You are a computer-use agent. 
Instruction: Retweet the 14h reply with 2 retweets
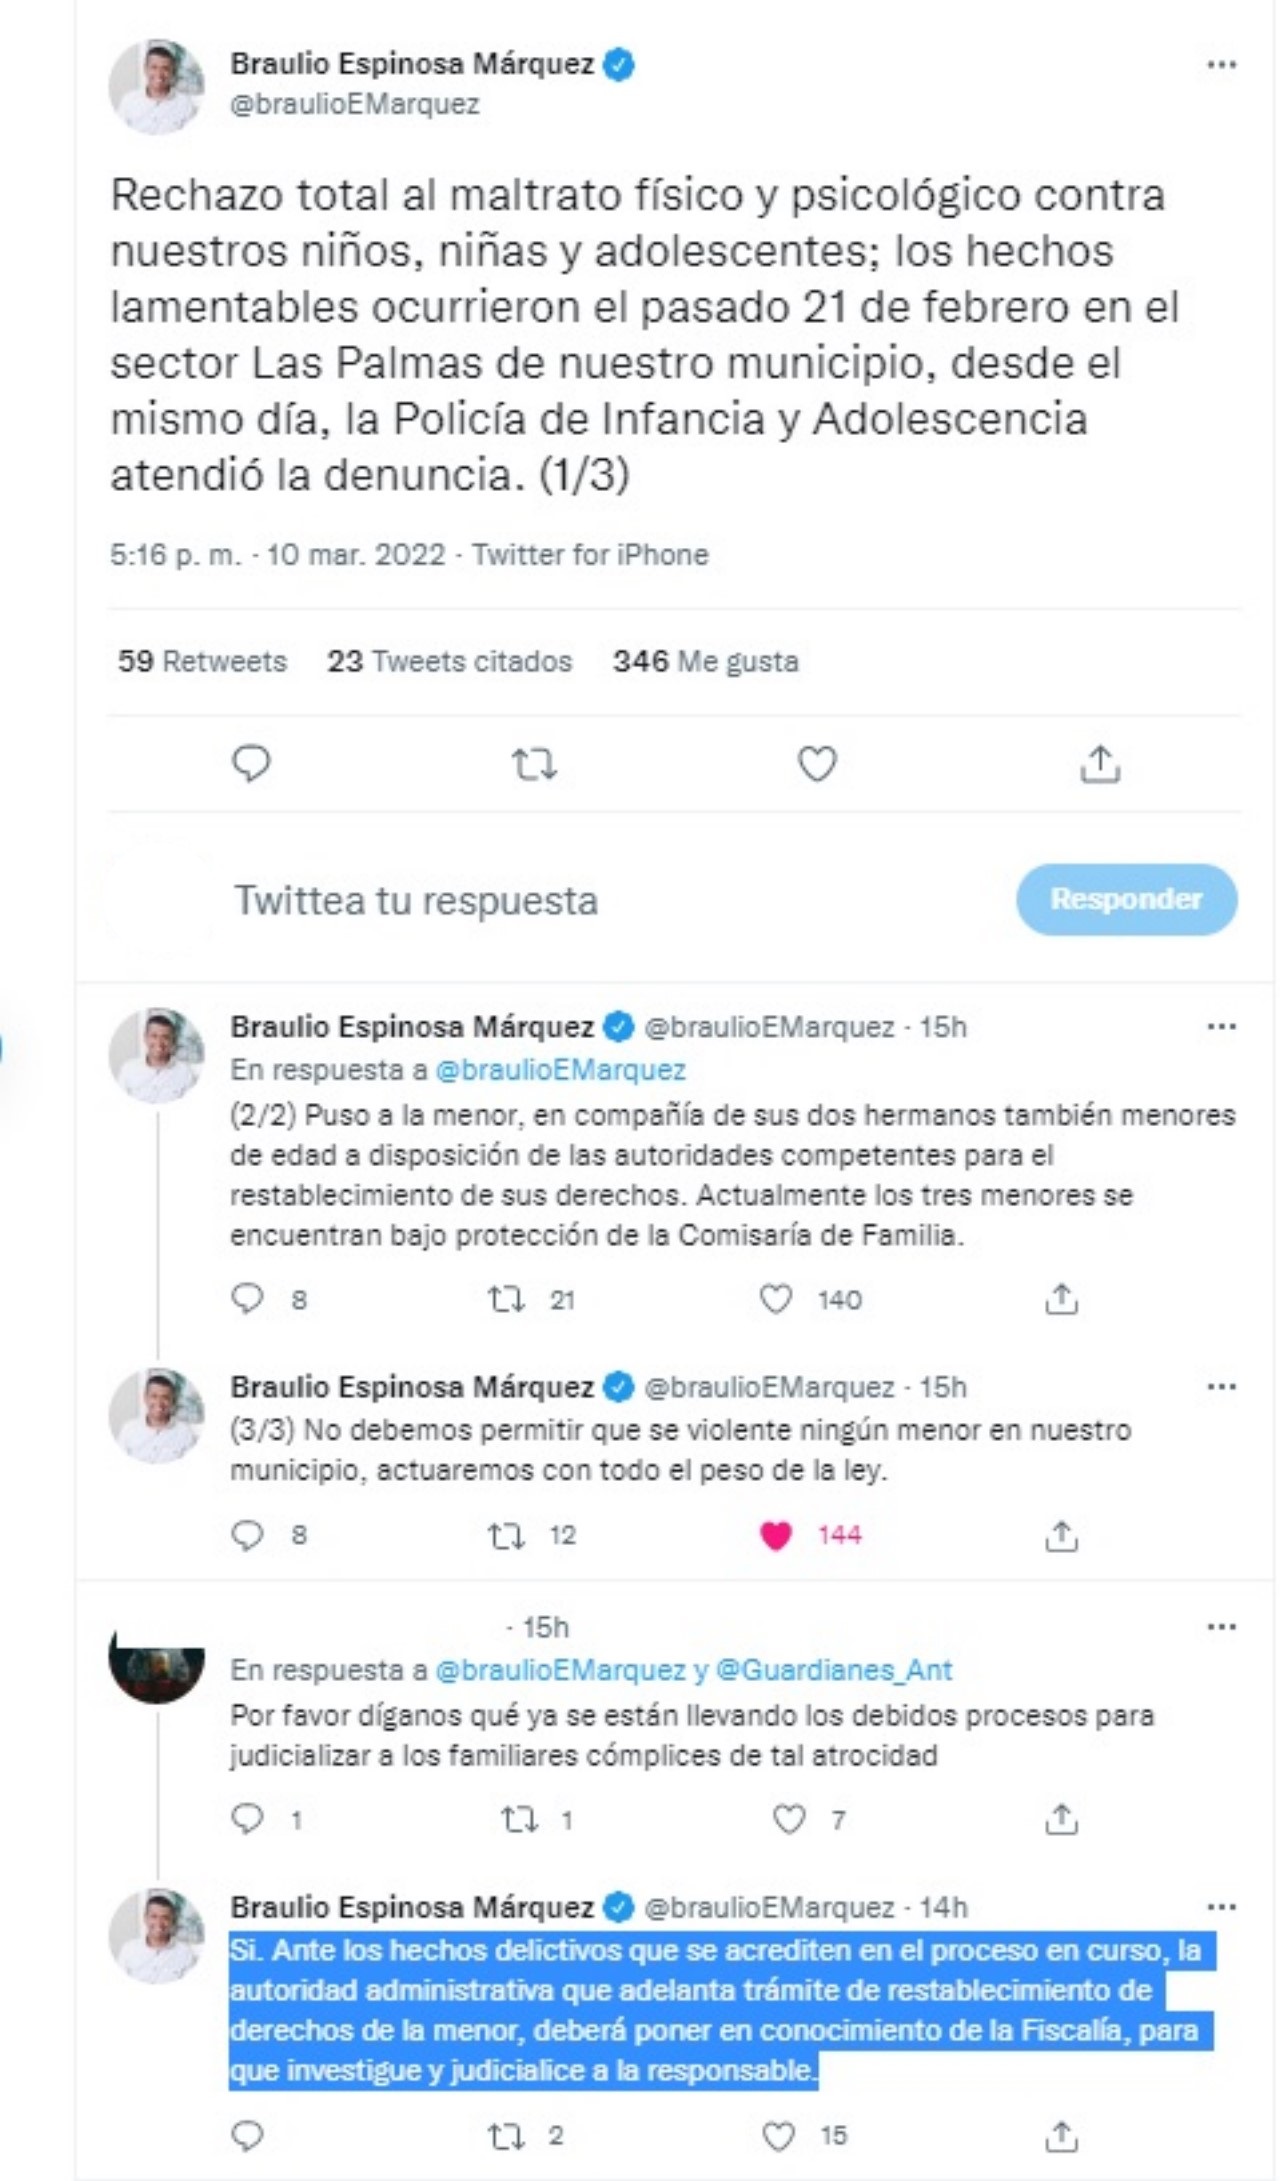point(506,2136)
